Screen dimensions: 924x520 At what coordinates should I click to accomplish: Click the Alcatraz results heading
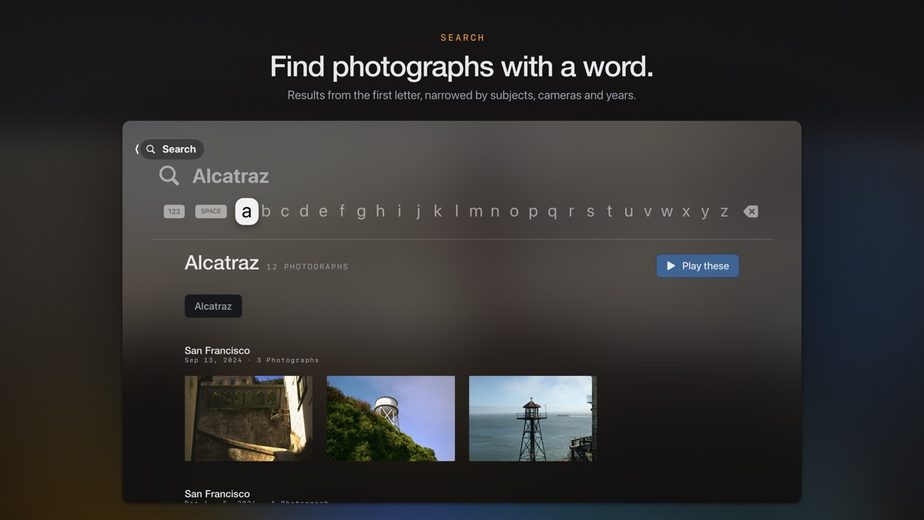[x=222, y=262]
